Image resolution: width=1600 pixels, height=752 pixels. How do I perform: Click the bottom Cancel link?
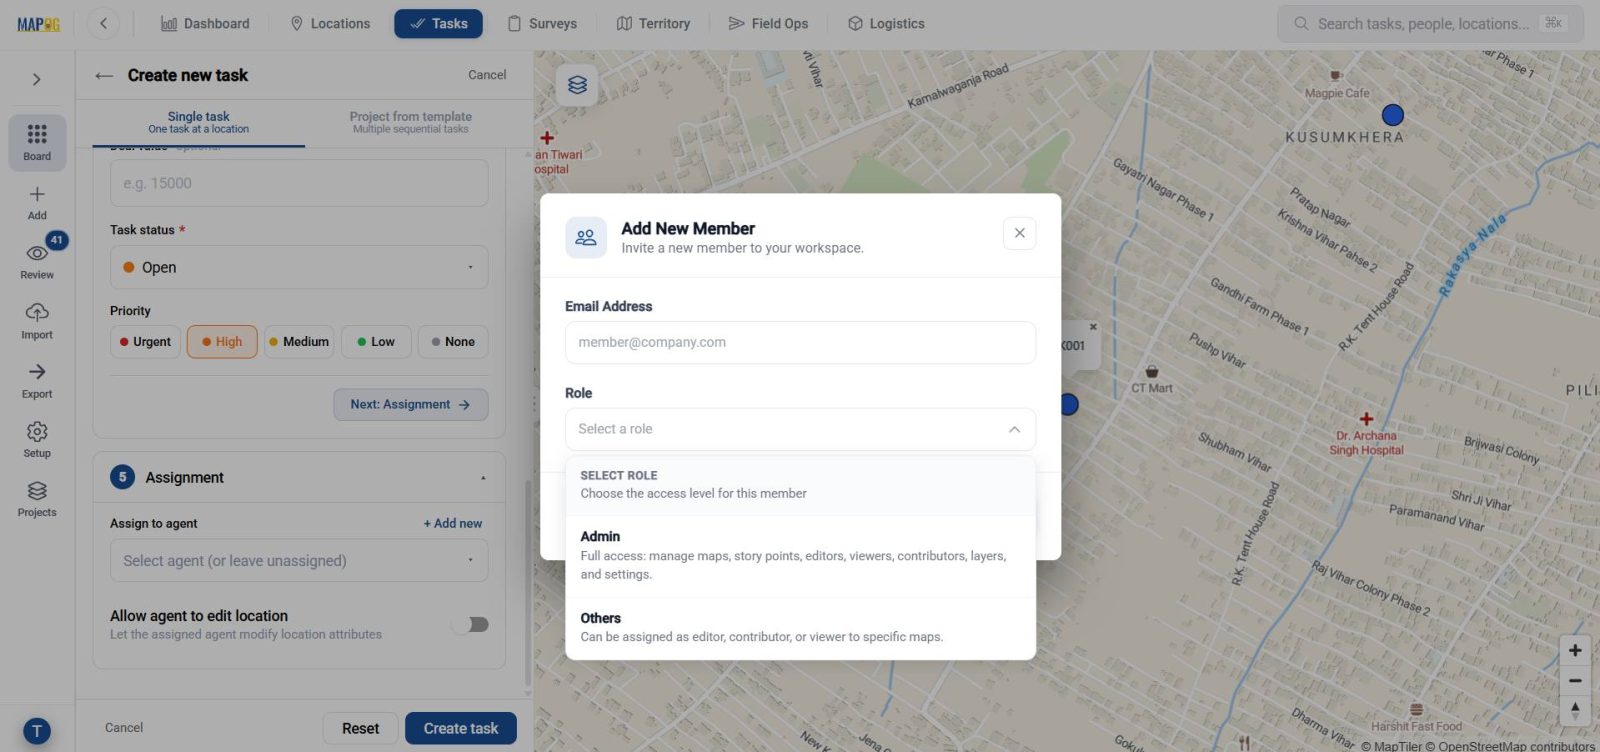(124, 728)
